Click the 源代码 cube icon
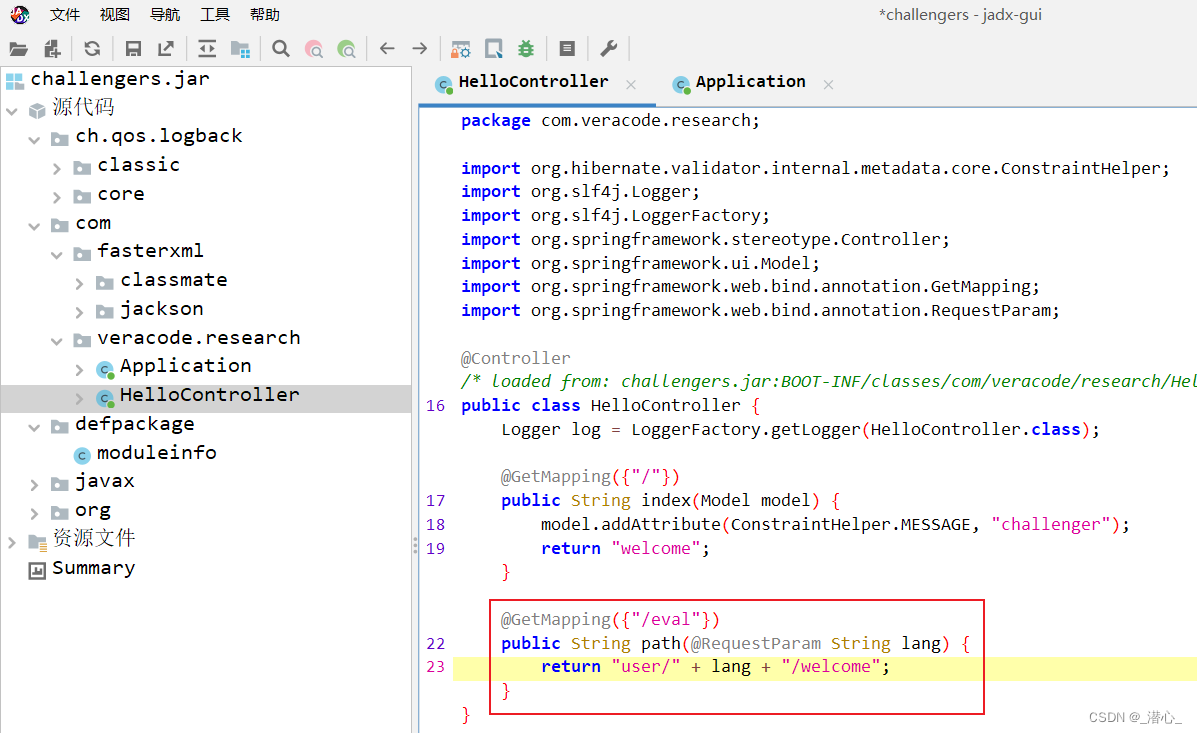The image size is (1197, 733). [37, 111]
